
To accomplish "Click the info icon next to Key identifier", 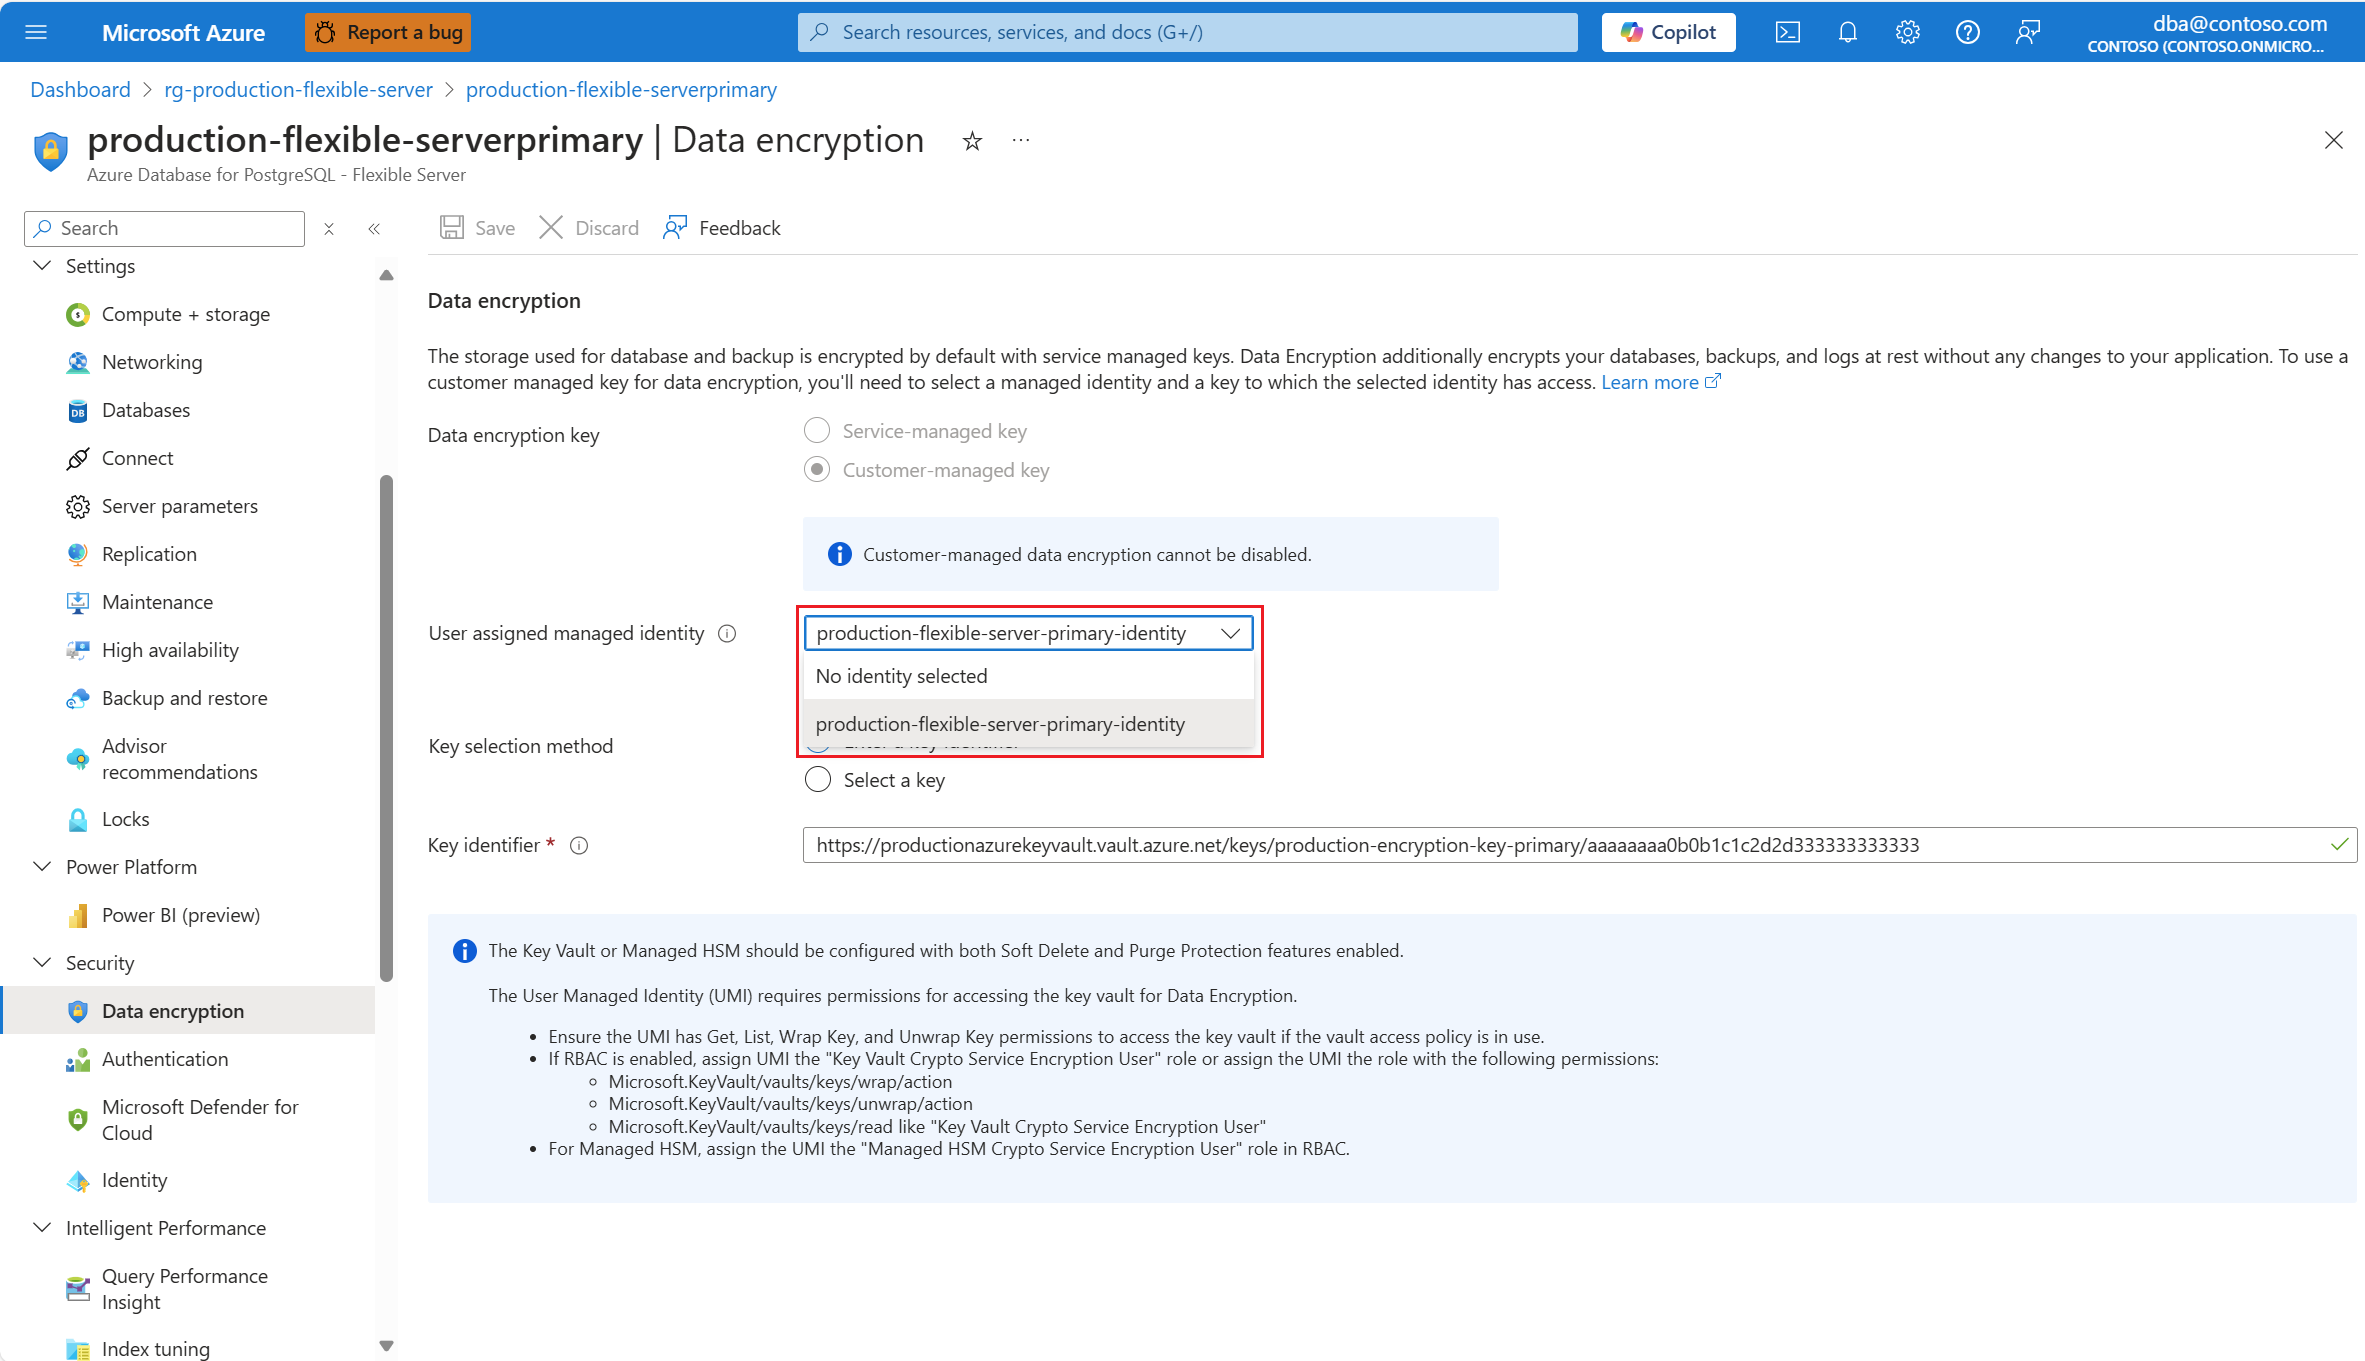I will pyautogui.click(x=579, y=846).
